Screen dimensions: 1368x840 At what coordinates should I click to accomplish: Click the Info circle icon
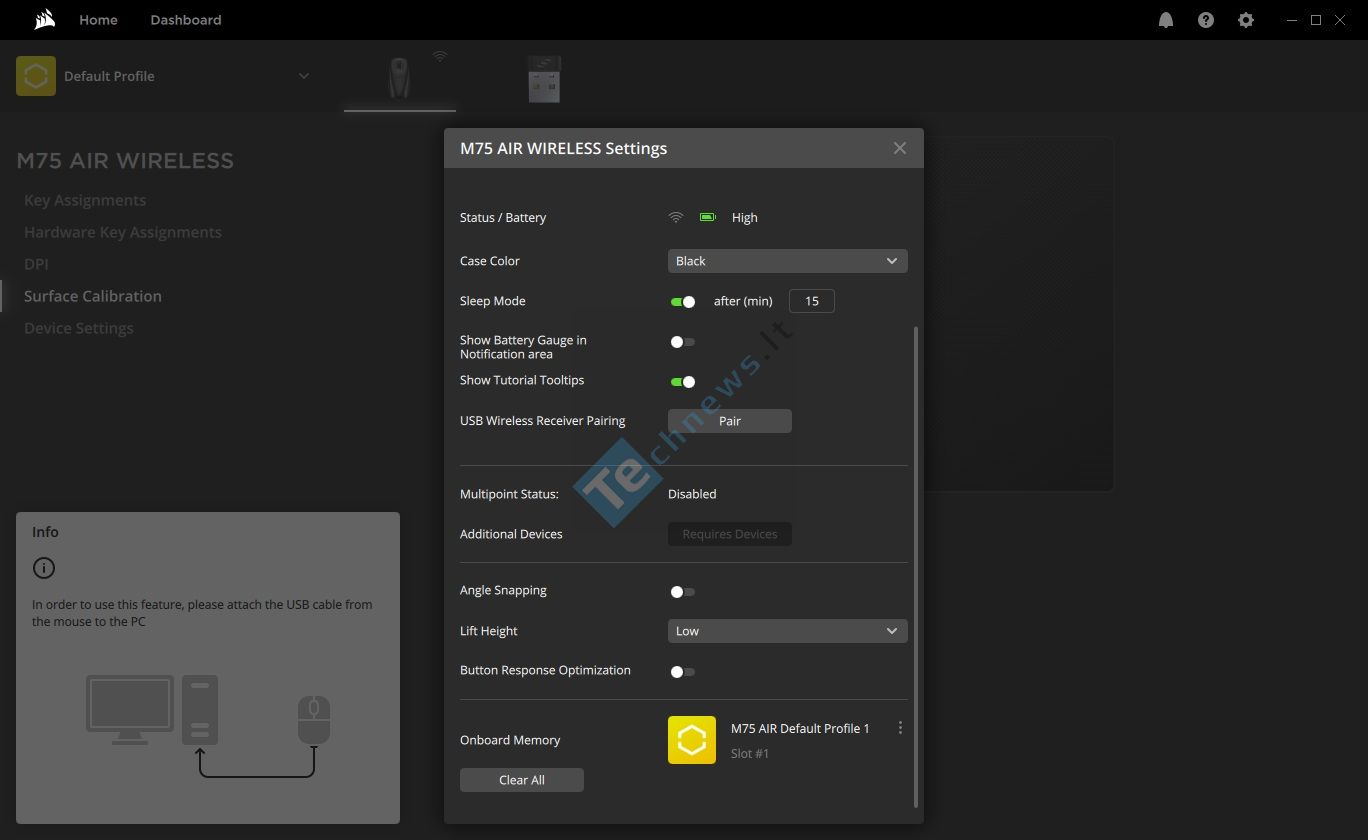[44, 568]
